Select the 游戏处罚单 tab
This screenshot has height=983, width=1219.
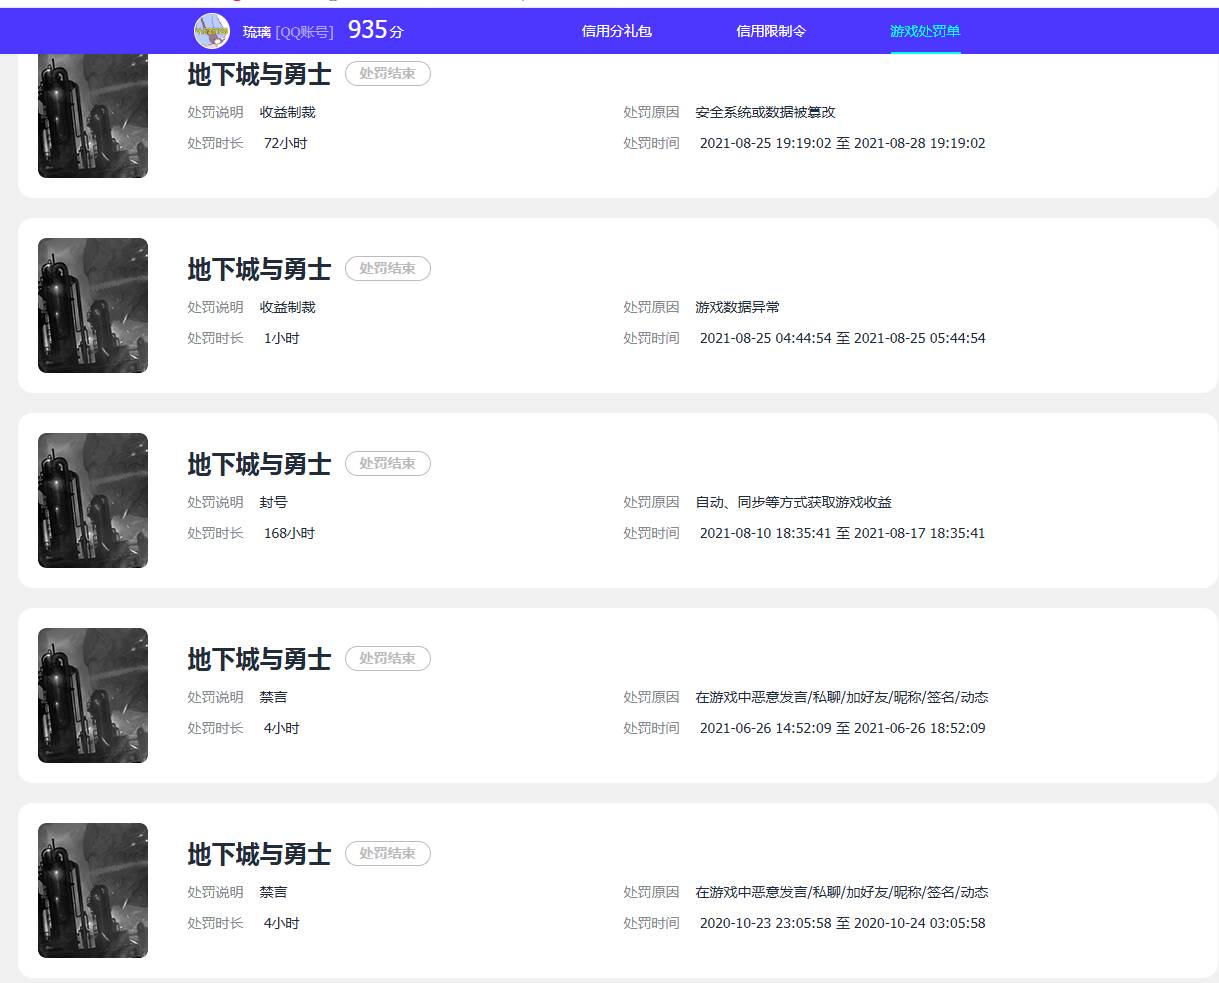[925, 31]
